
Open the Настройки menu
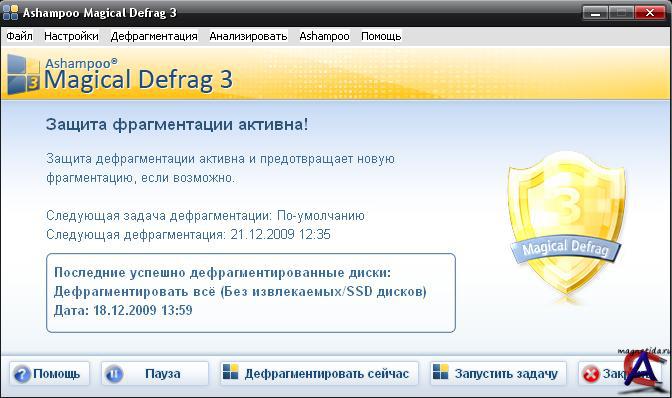(71, 36)
